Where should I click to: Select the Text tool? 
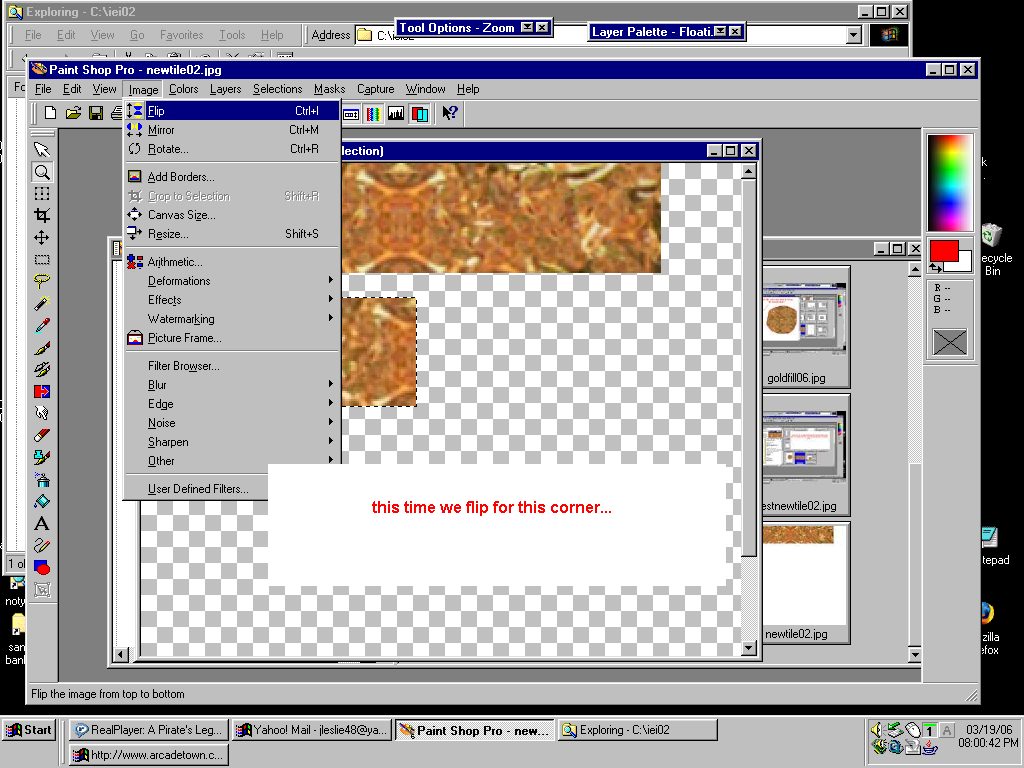coord(42,523)
